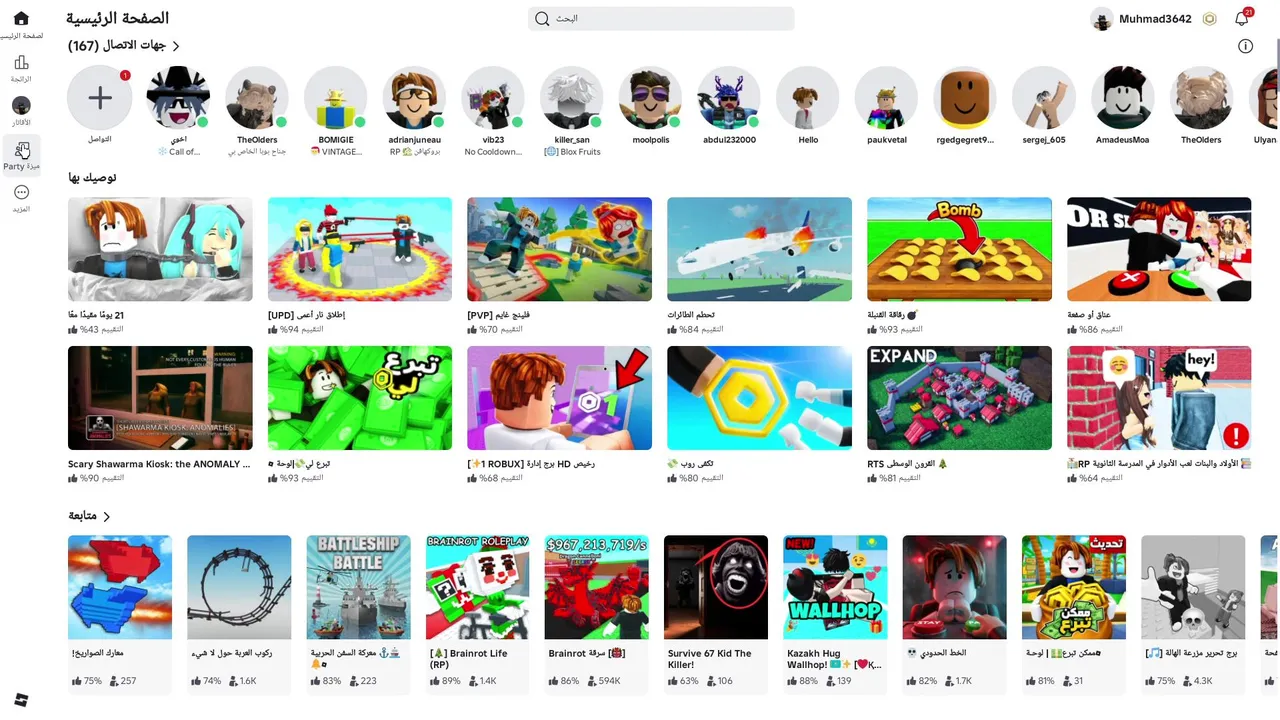Open the Party icon in sidebar
This screenshot has width=1280, height=720.
pyautogui.click(x=21, y=150)
